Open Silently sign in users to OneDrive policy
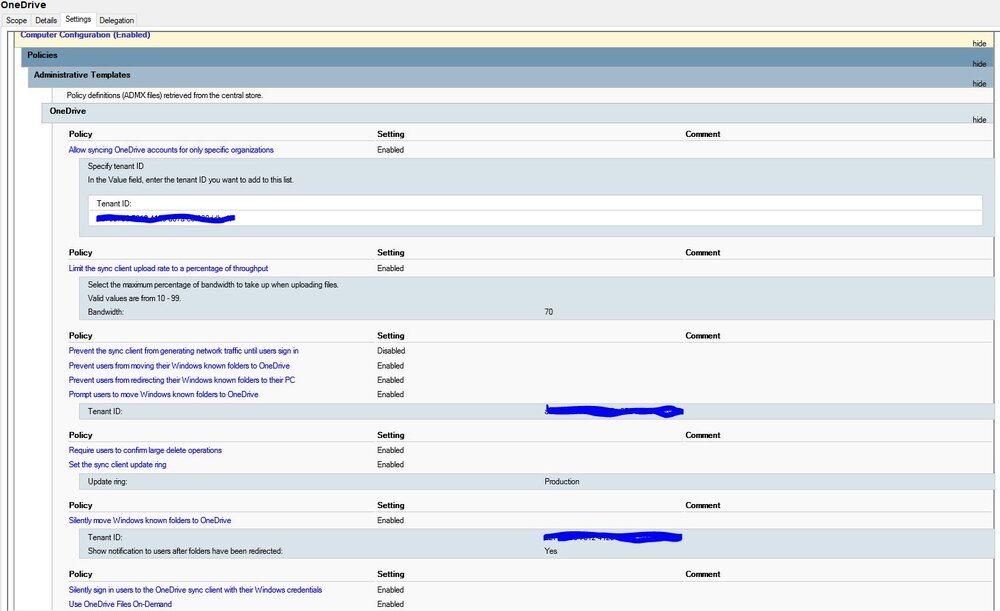 click(x=195, y=590)
